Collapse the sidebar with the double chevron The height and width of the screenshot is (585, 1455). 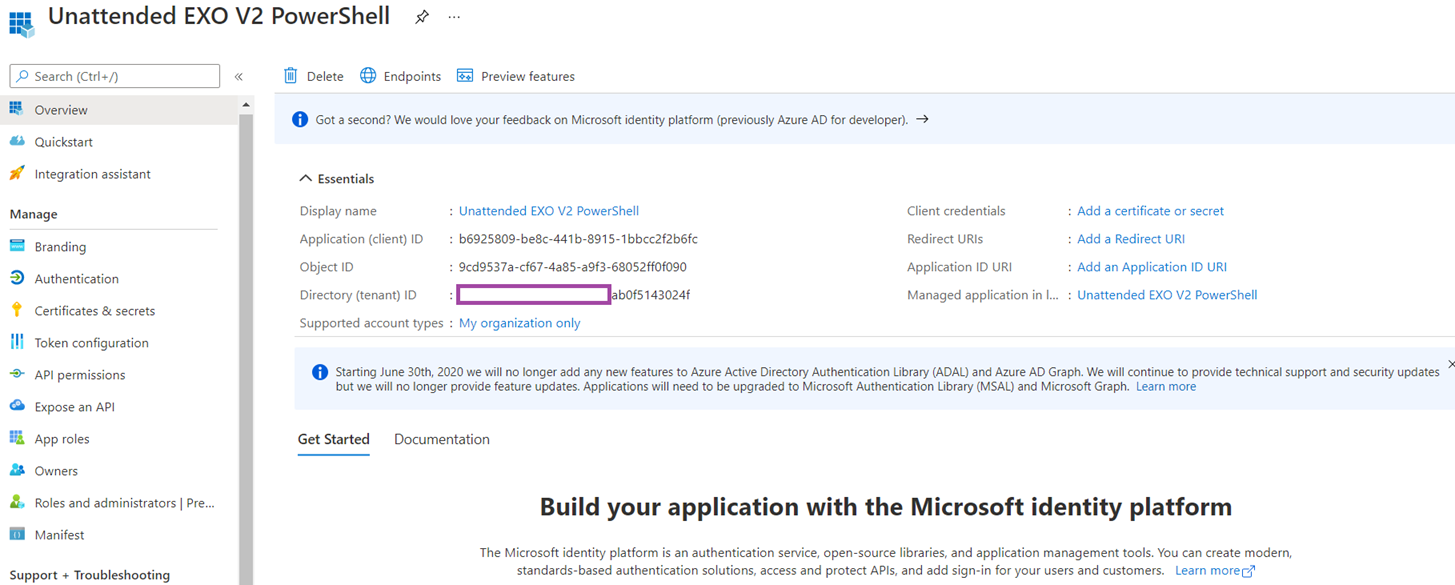[239, 76]
